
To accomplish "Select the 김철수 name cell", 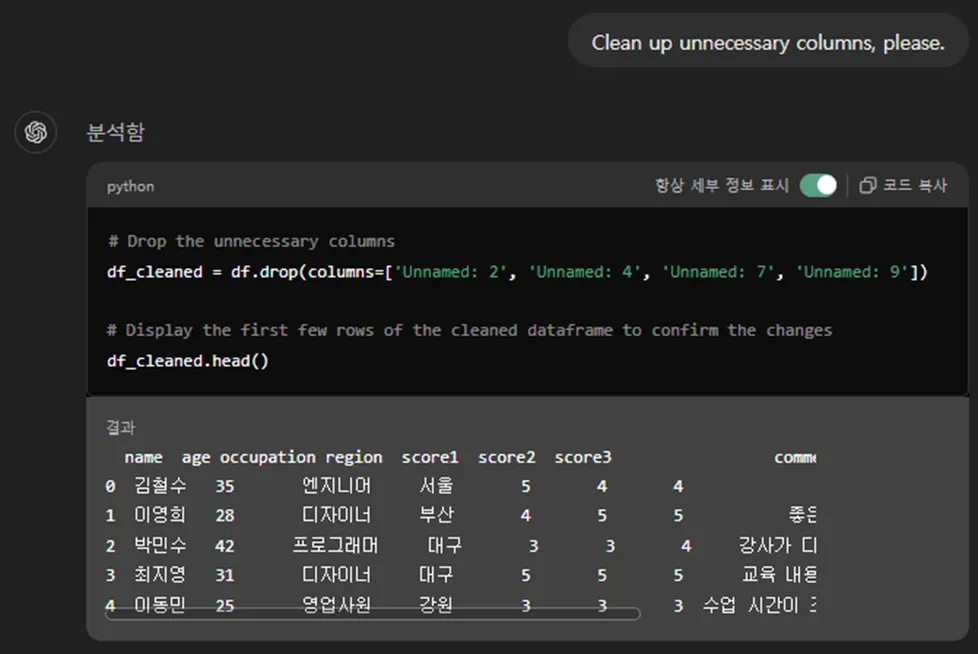I will [x=159, y=486].
